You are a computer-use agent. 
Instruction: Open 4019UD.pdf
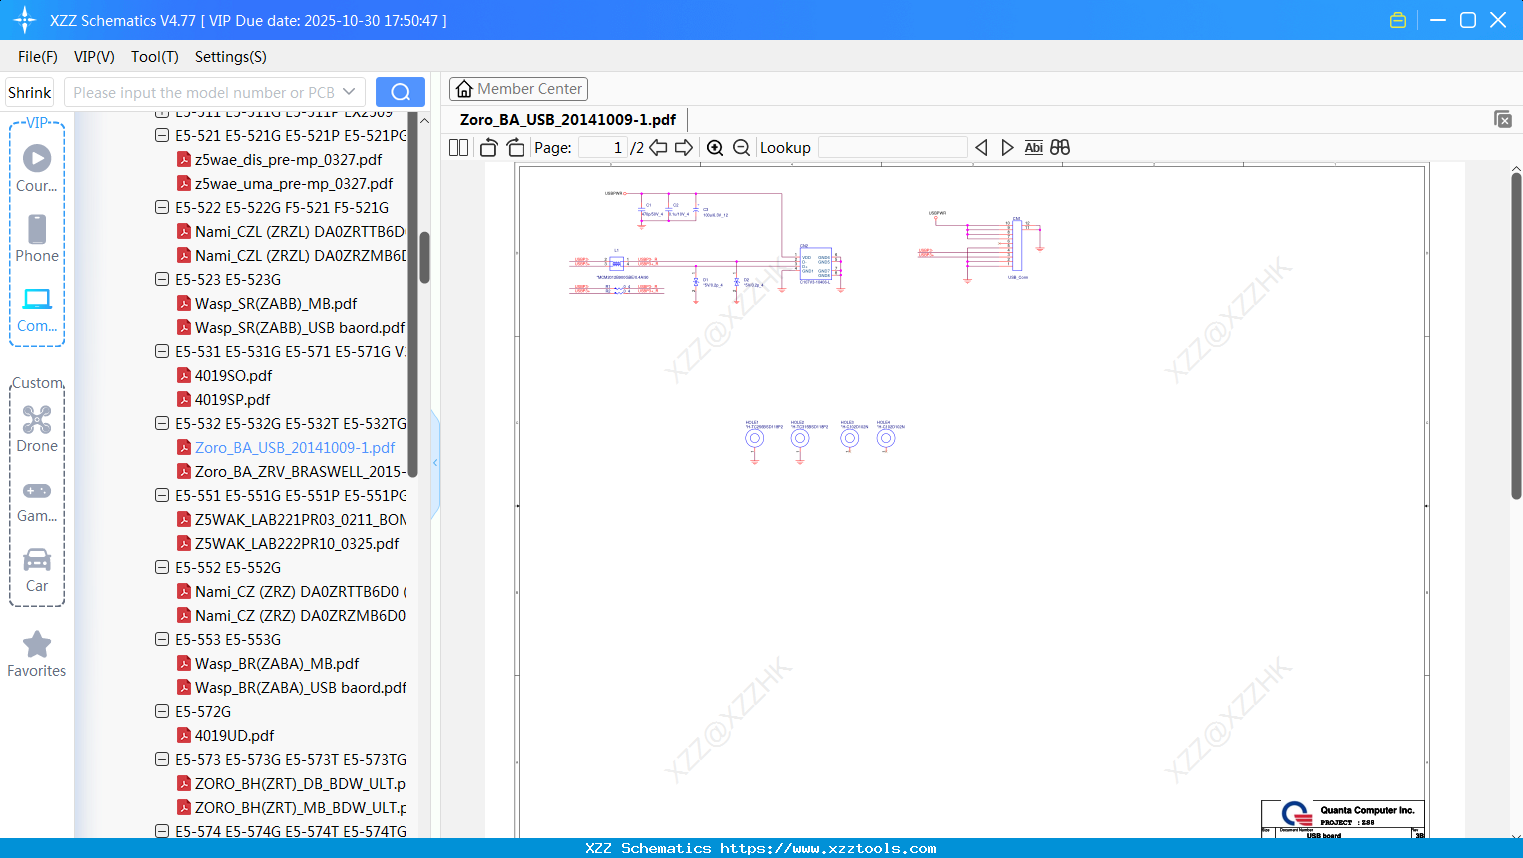click(234, 735)
